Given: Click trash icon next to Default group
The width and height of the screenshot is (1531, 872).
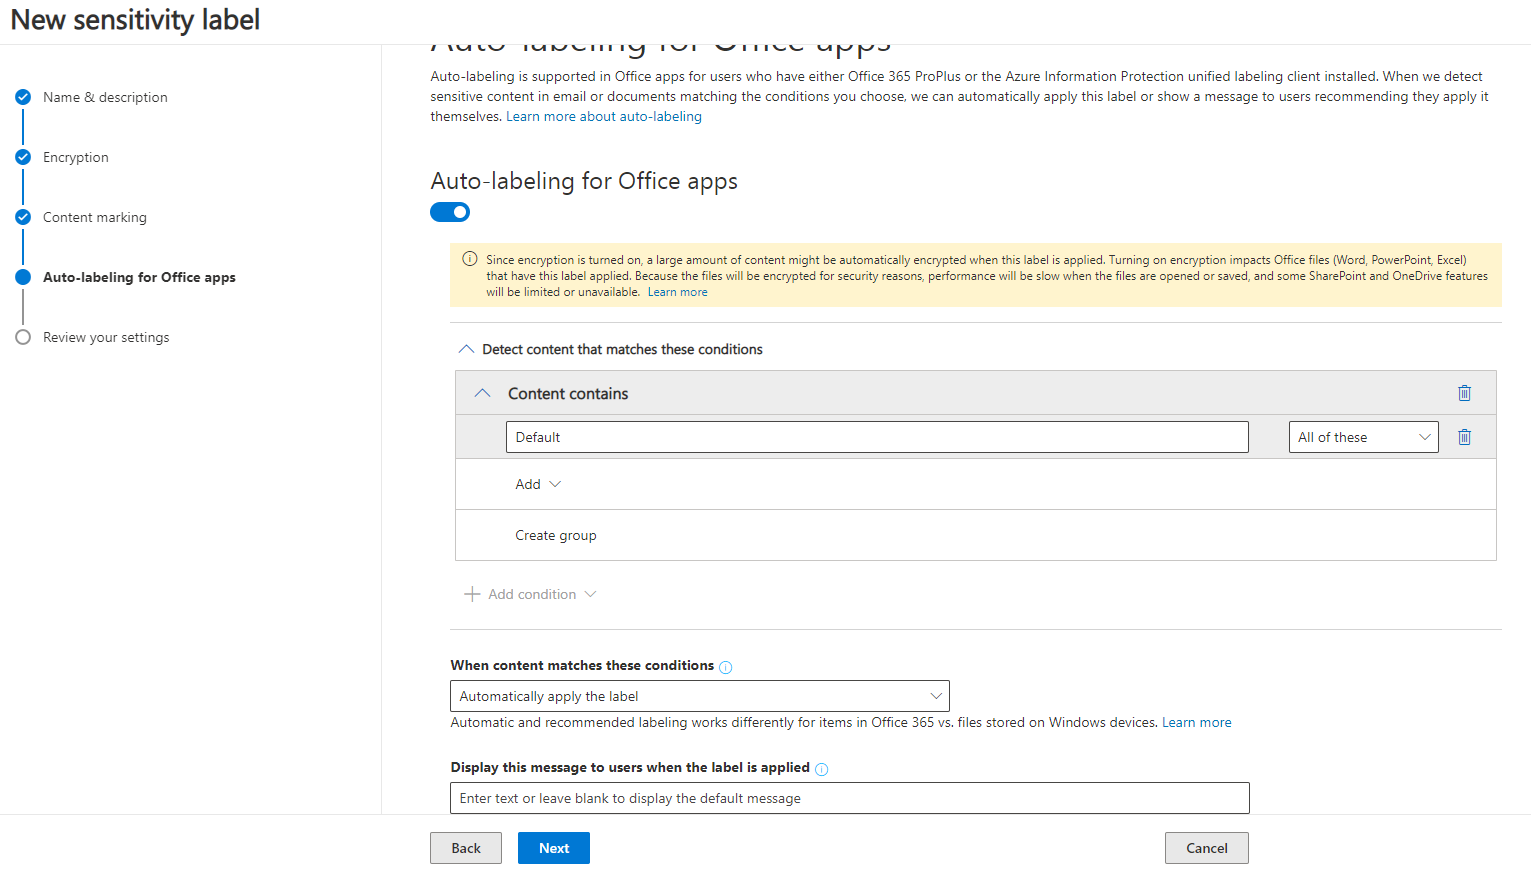Looking at the screenshot, I should 1464,437.
